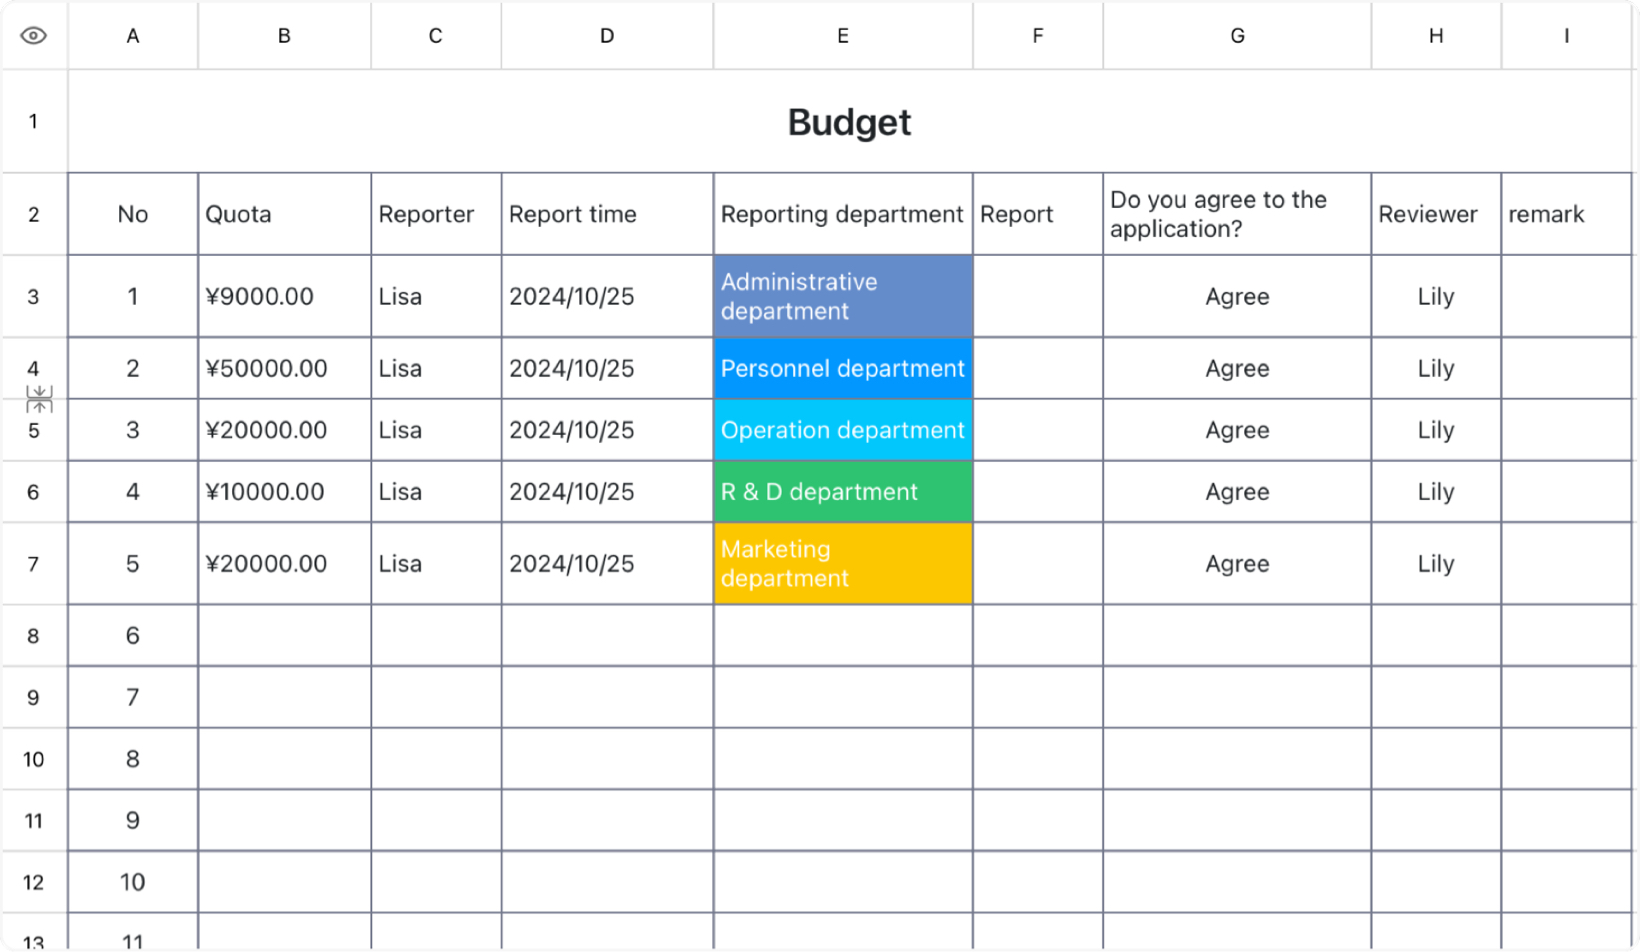Viewport: 1640px width, 952px height.
Task: Select column C header
Action: (x=436, y=36)
